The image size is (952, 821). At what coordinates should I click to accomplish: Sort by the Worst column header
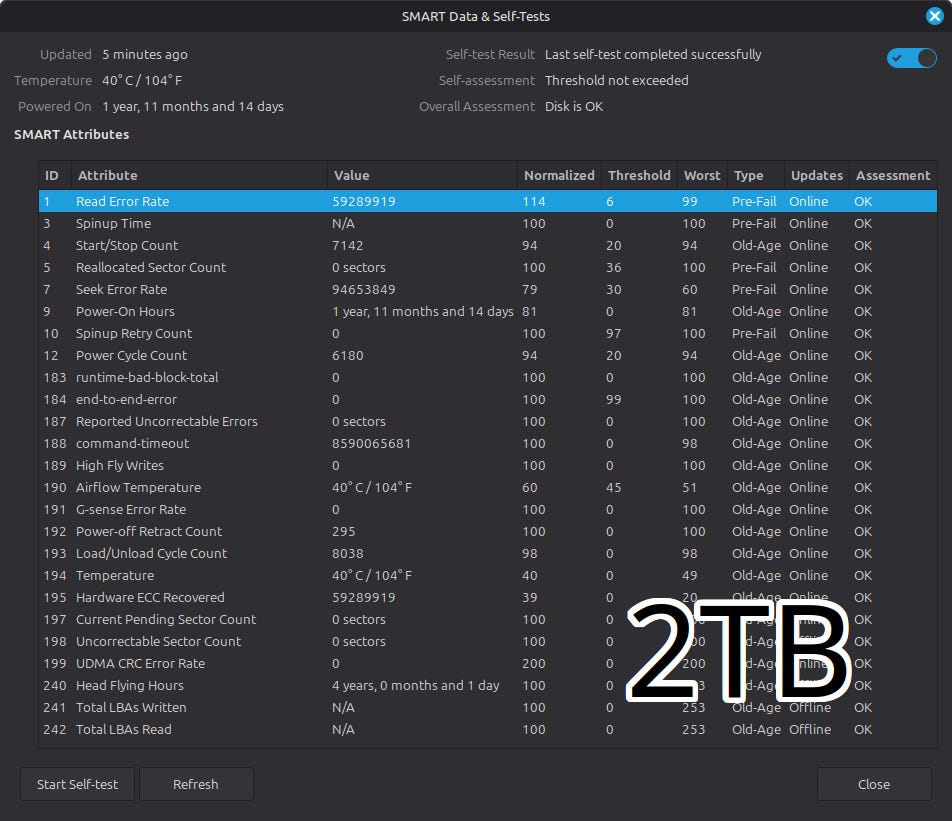pyautogui.click(x=702, y=175)
